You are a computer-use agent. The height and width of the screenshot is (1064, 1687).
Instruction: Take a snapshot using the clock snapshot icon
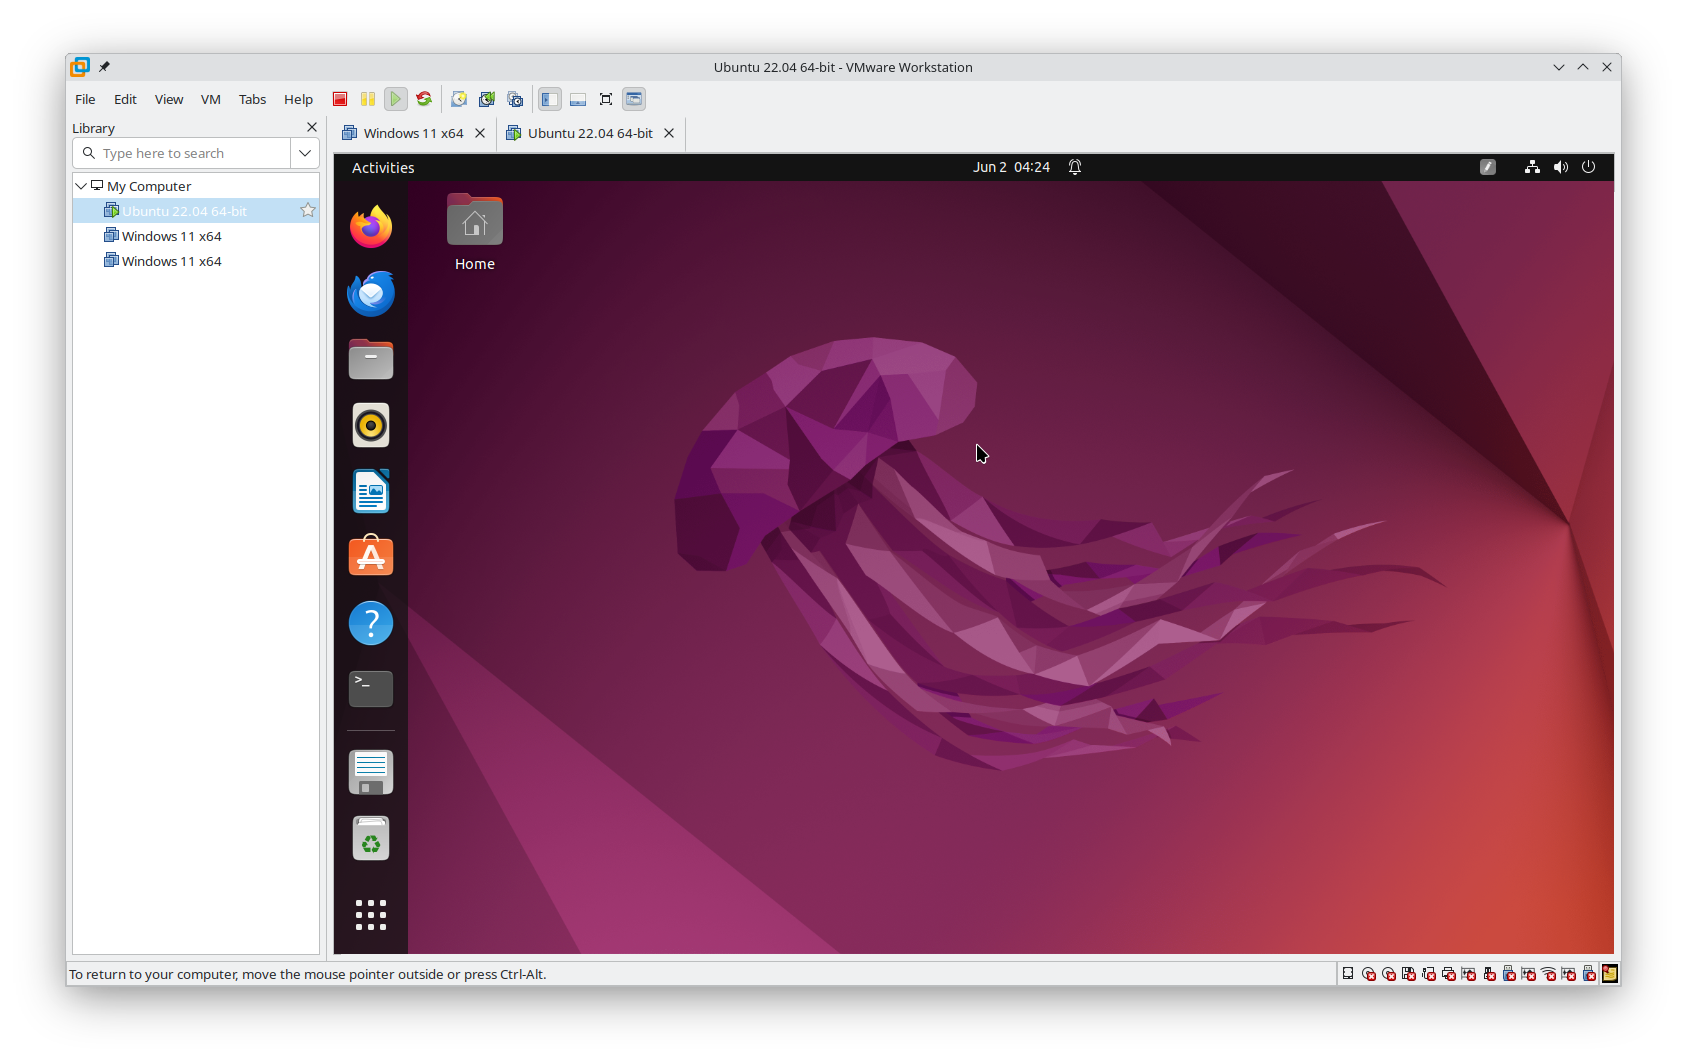(x=459, y=99)
